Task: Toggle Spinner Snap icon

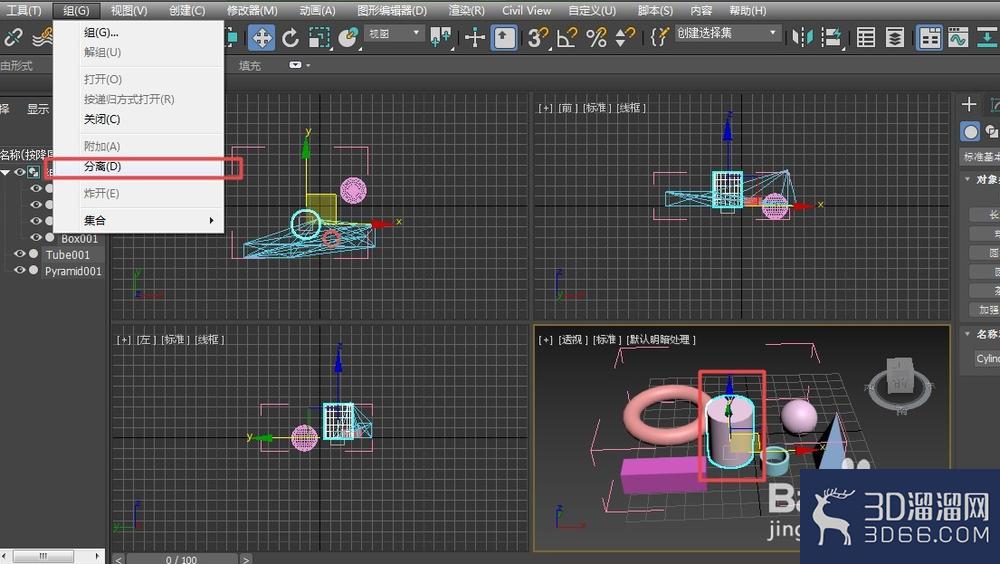Action: pyautogui.click(x=625, y=38)
